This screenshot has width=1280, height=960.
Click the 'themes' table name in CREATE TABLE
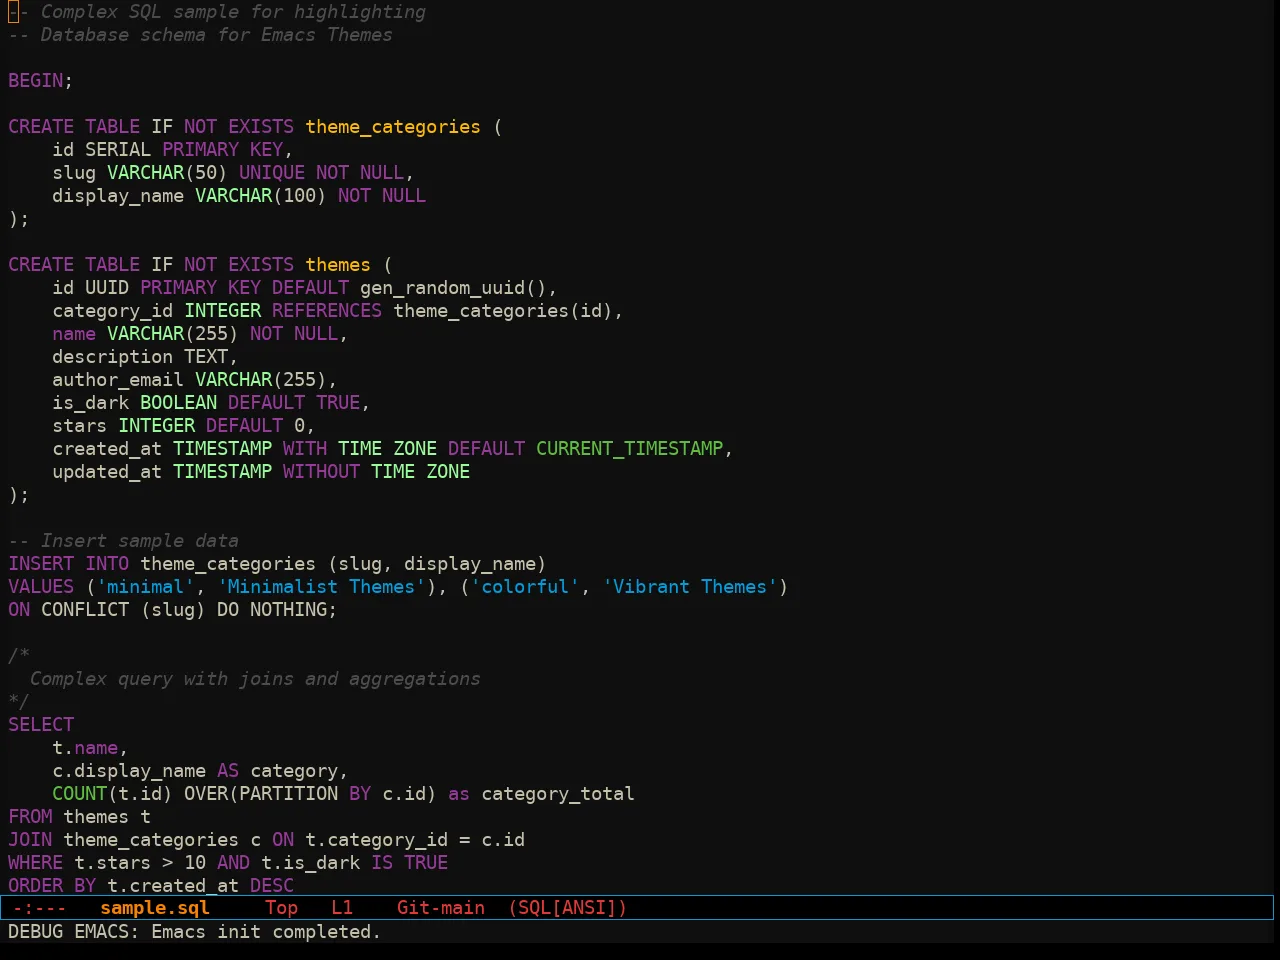[338, 265]
